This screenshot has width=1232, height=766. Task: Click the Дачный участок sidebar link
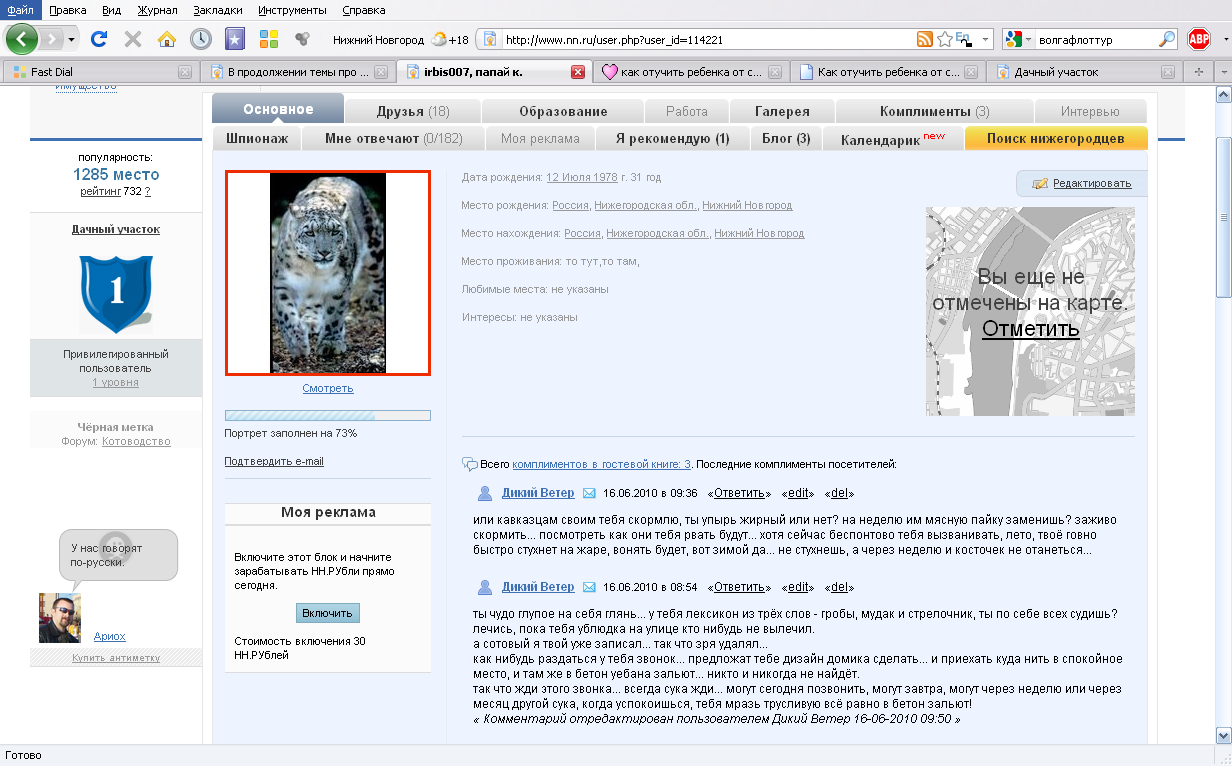[x=116, y=230]
